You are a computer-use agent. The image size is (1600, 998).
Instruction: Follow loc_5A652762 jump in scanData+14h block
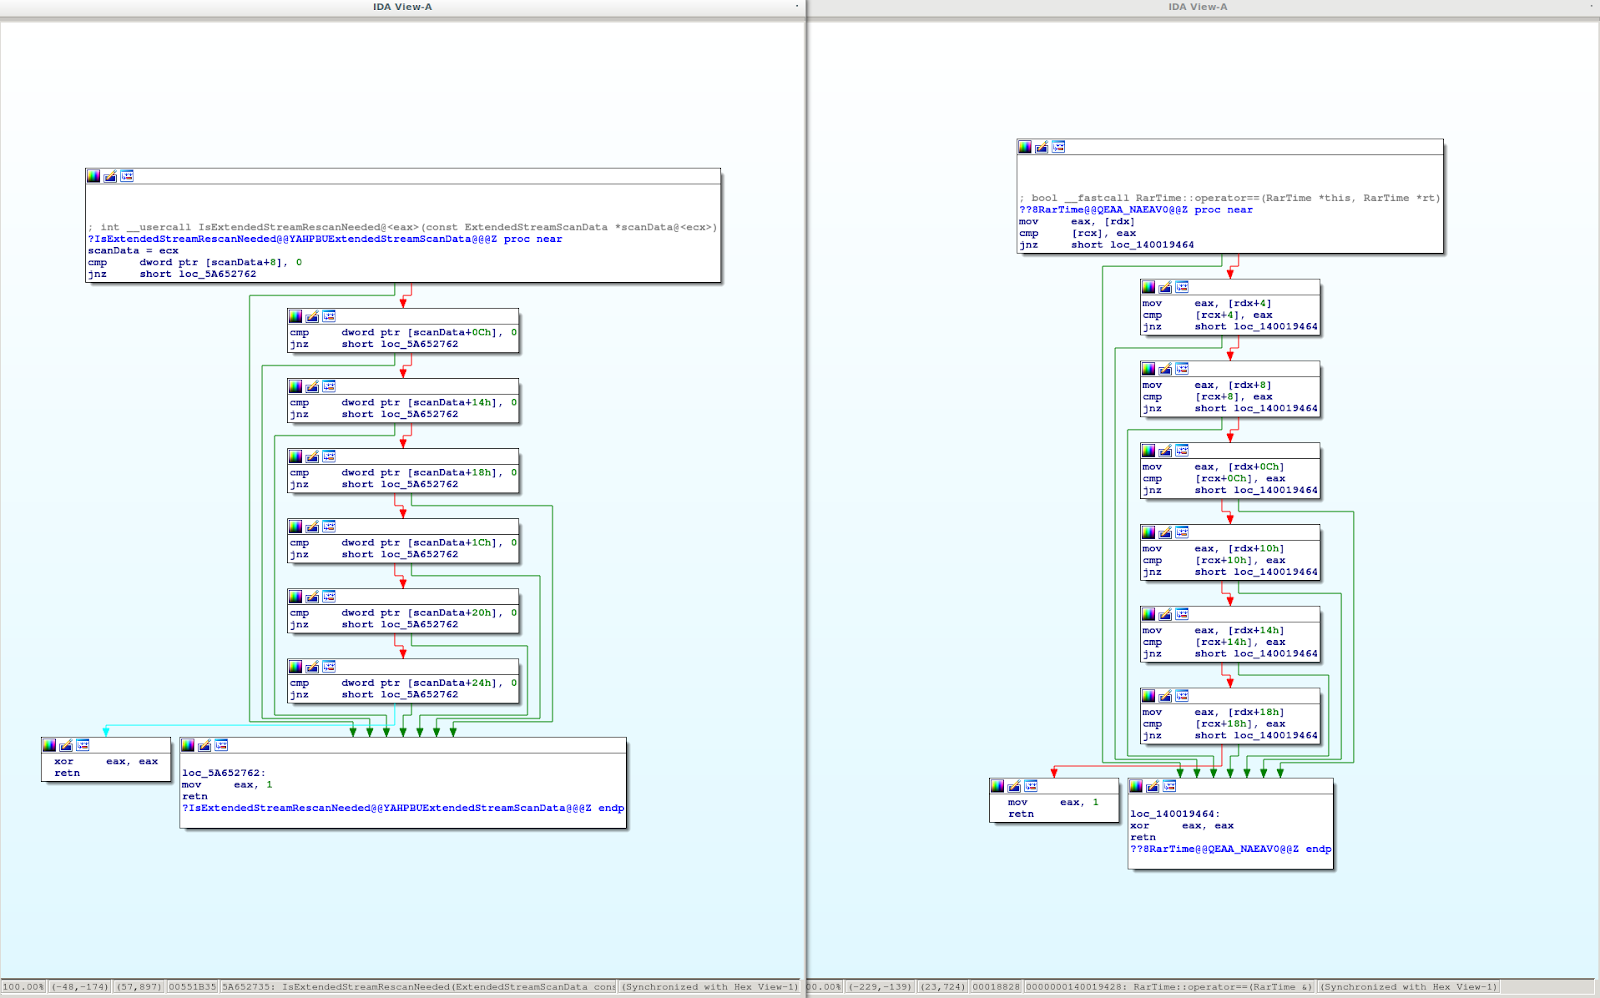tap(419, 414)
